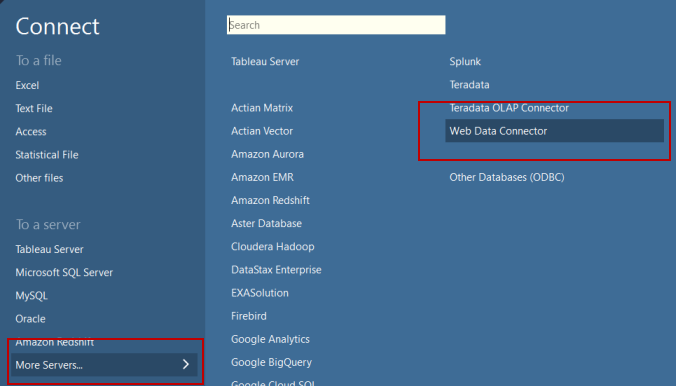Open the Text File connection
The image size is (676, 386).
pos(34,108)
